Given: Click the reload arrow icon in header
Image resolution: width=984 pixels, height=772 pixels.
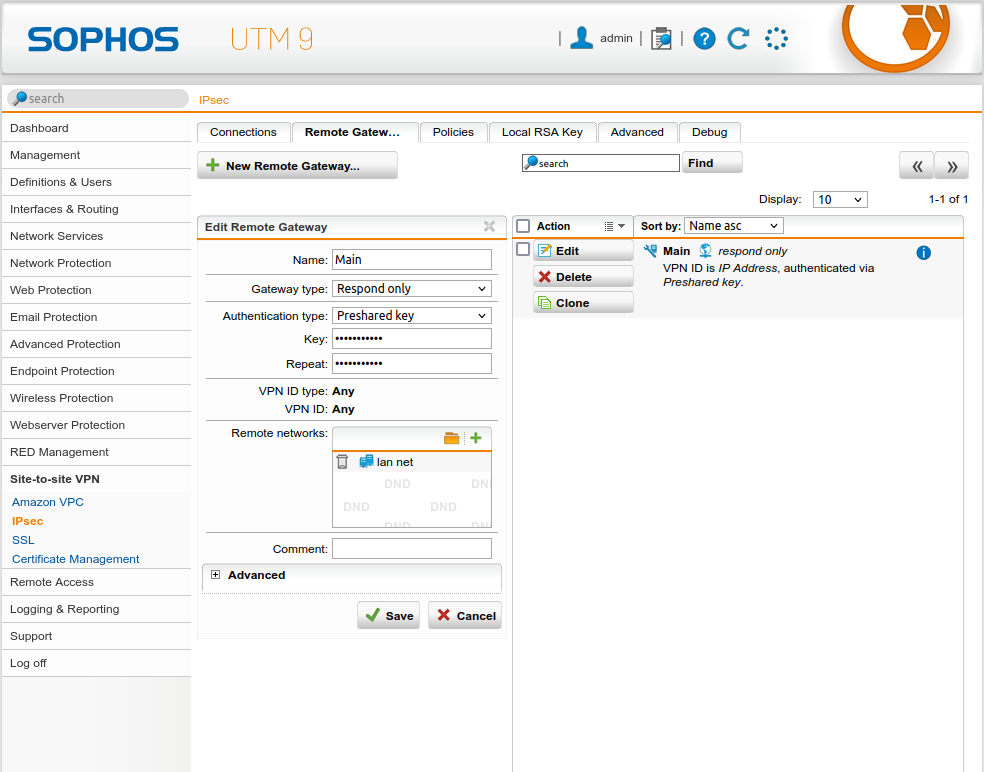Looking at the screenshot, I should [738, 39].
